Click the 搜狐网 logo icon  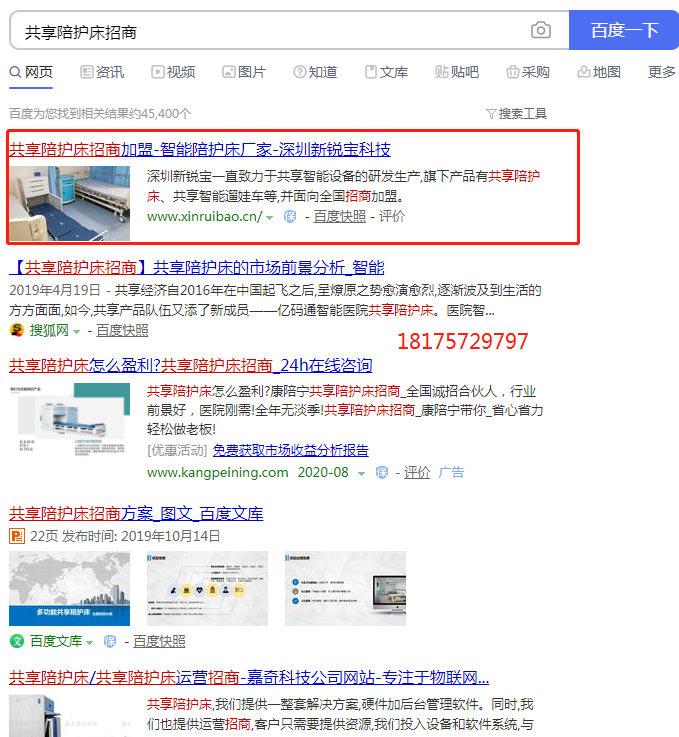coord(17,330)
